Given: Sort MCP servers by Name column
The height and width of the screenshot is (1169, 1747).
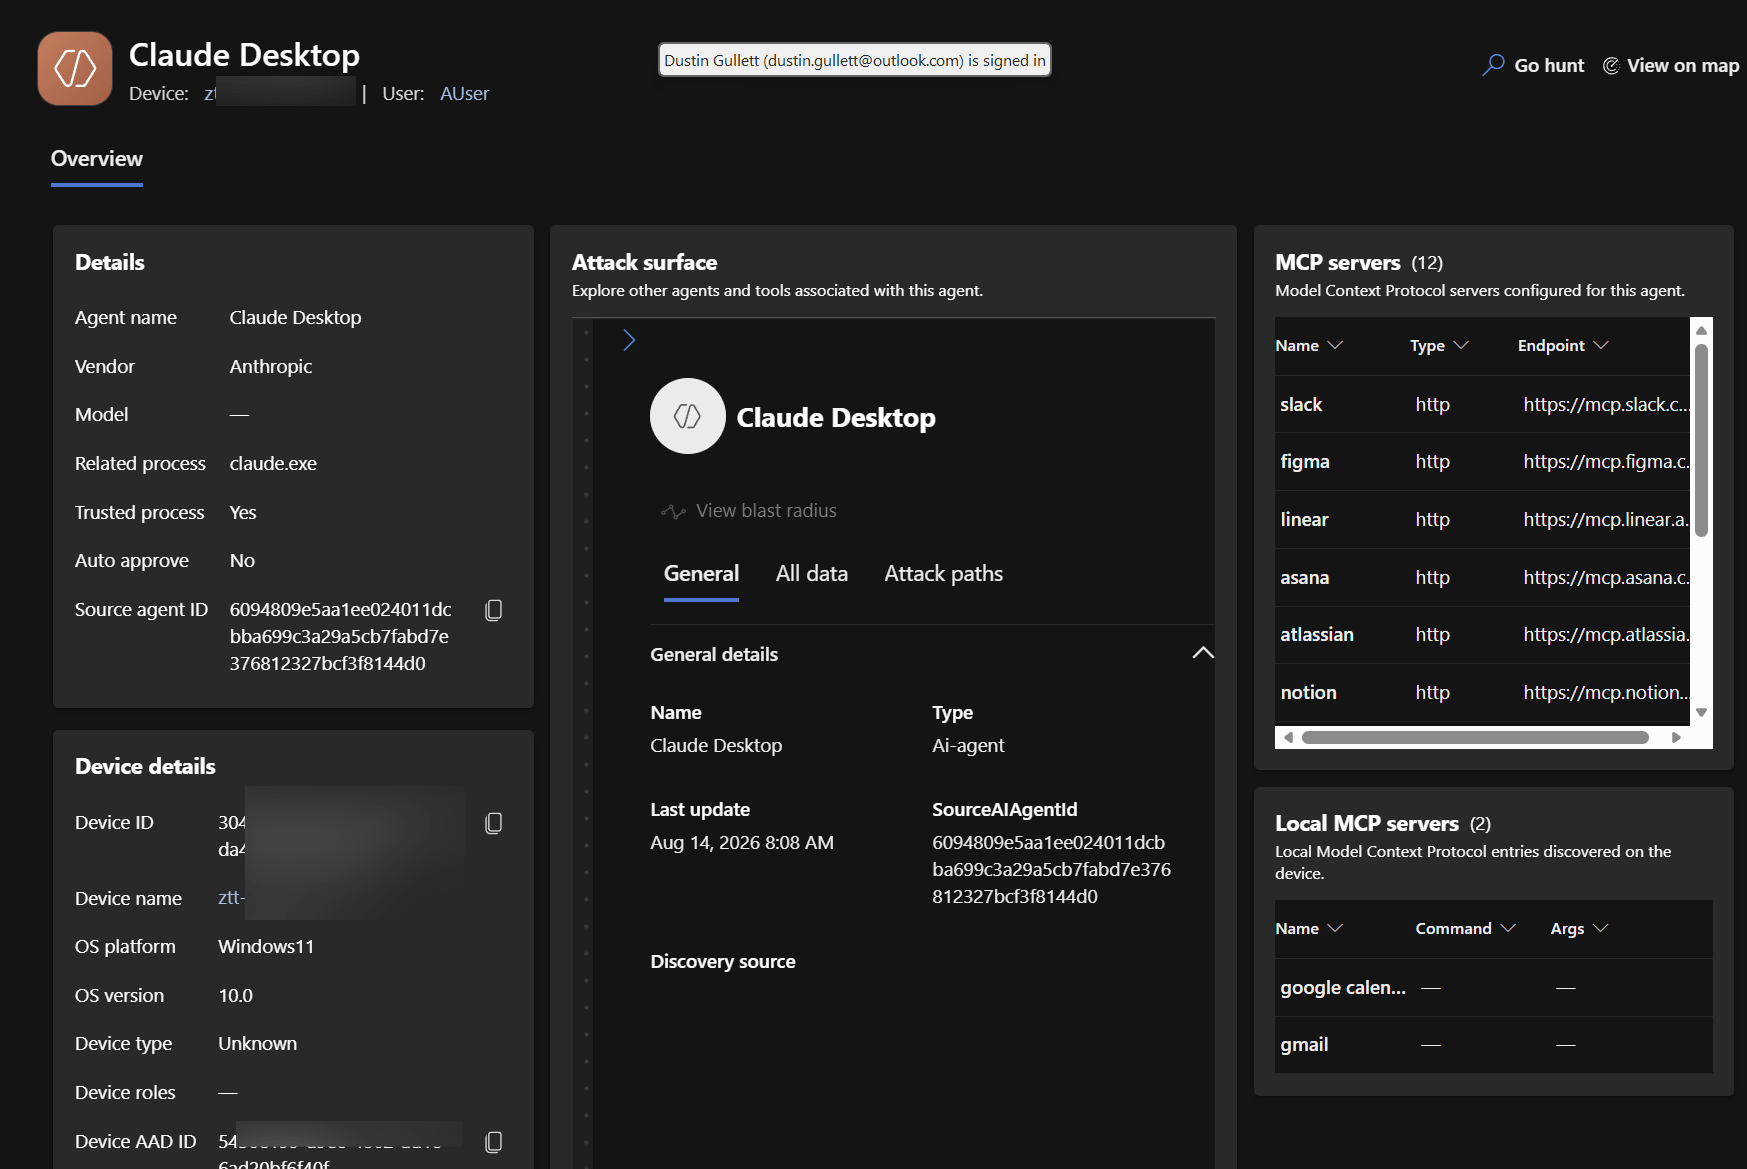Looking at the screenshot, I should click(x=1309, y=345).
